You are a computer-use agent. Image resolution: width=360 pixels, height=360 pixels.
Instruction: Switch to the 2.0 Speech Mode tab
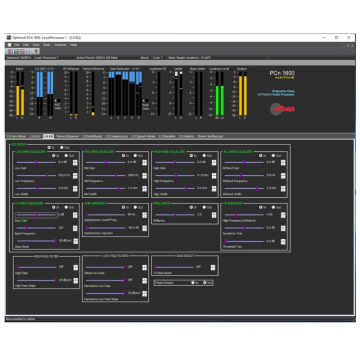143,136
